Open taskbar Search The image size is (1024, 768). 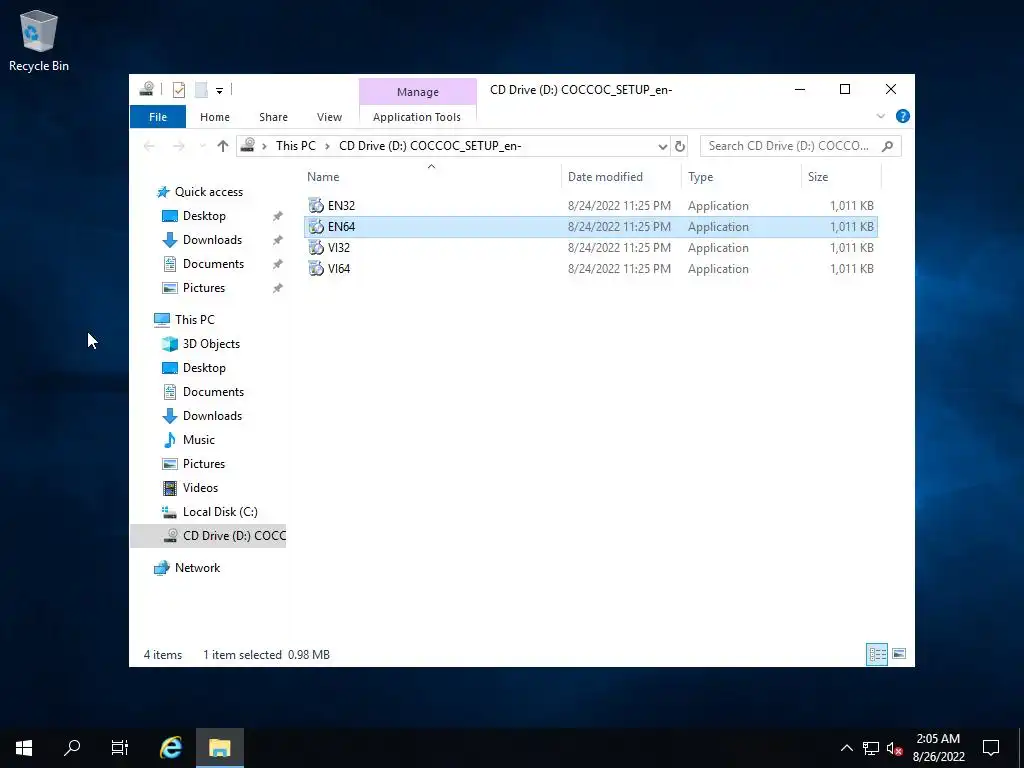[x=72, y=748]
